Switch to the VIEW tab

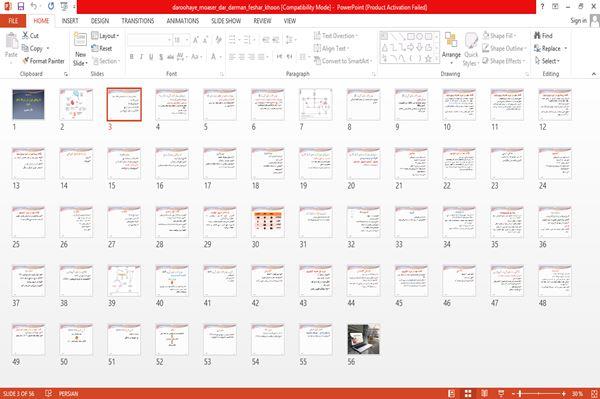[290, 21]
